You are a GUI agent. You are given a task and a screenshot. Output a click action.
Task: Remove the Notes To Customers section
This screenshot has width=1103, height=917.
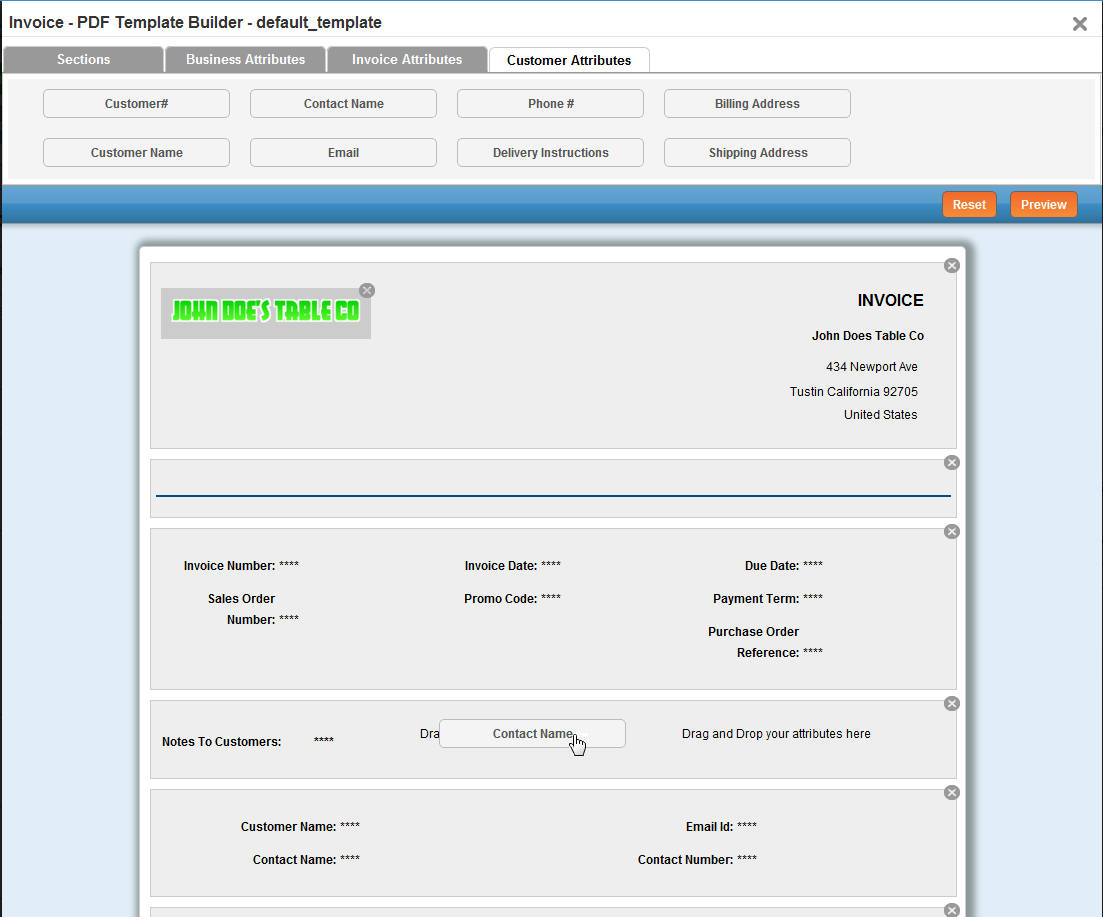coord(951,703)
